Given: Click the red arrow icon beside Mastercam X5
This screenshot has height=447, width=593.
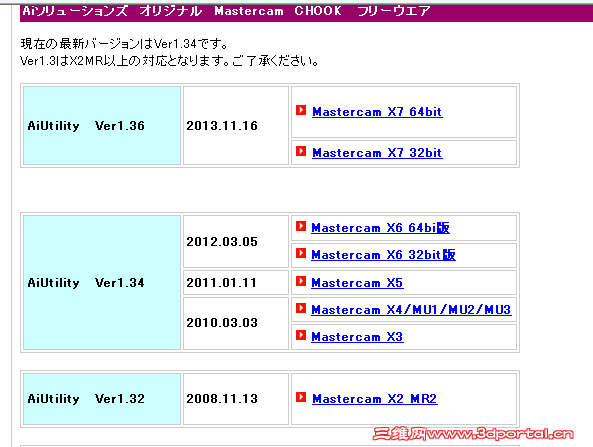Looking at the screenshot, I should (x=301, y=281).
